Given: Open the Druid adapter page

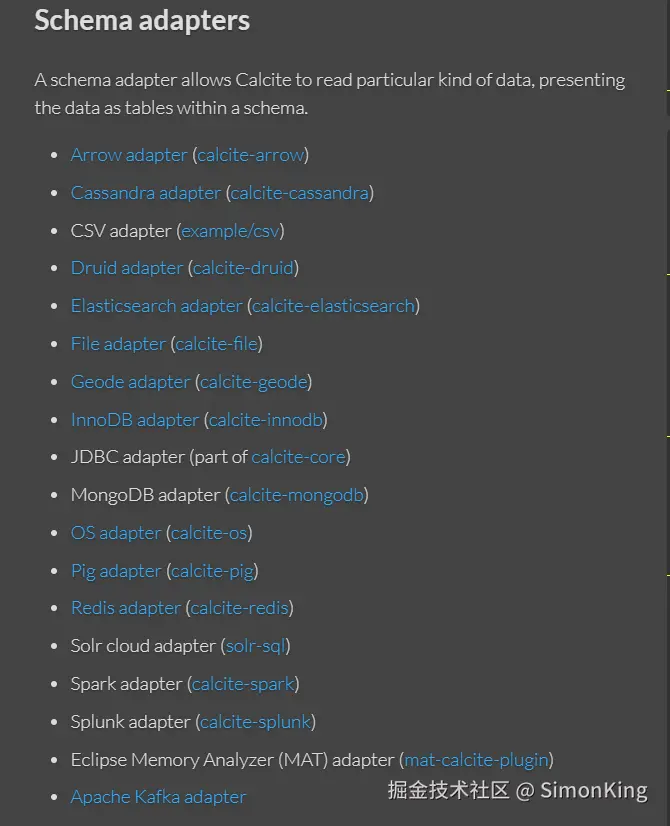Looking at the screenshot, I should pos(127,268).
